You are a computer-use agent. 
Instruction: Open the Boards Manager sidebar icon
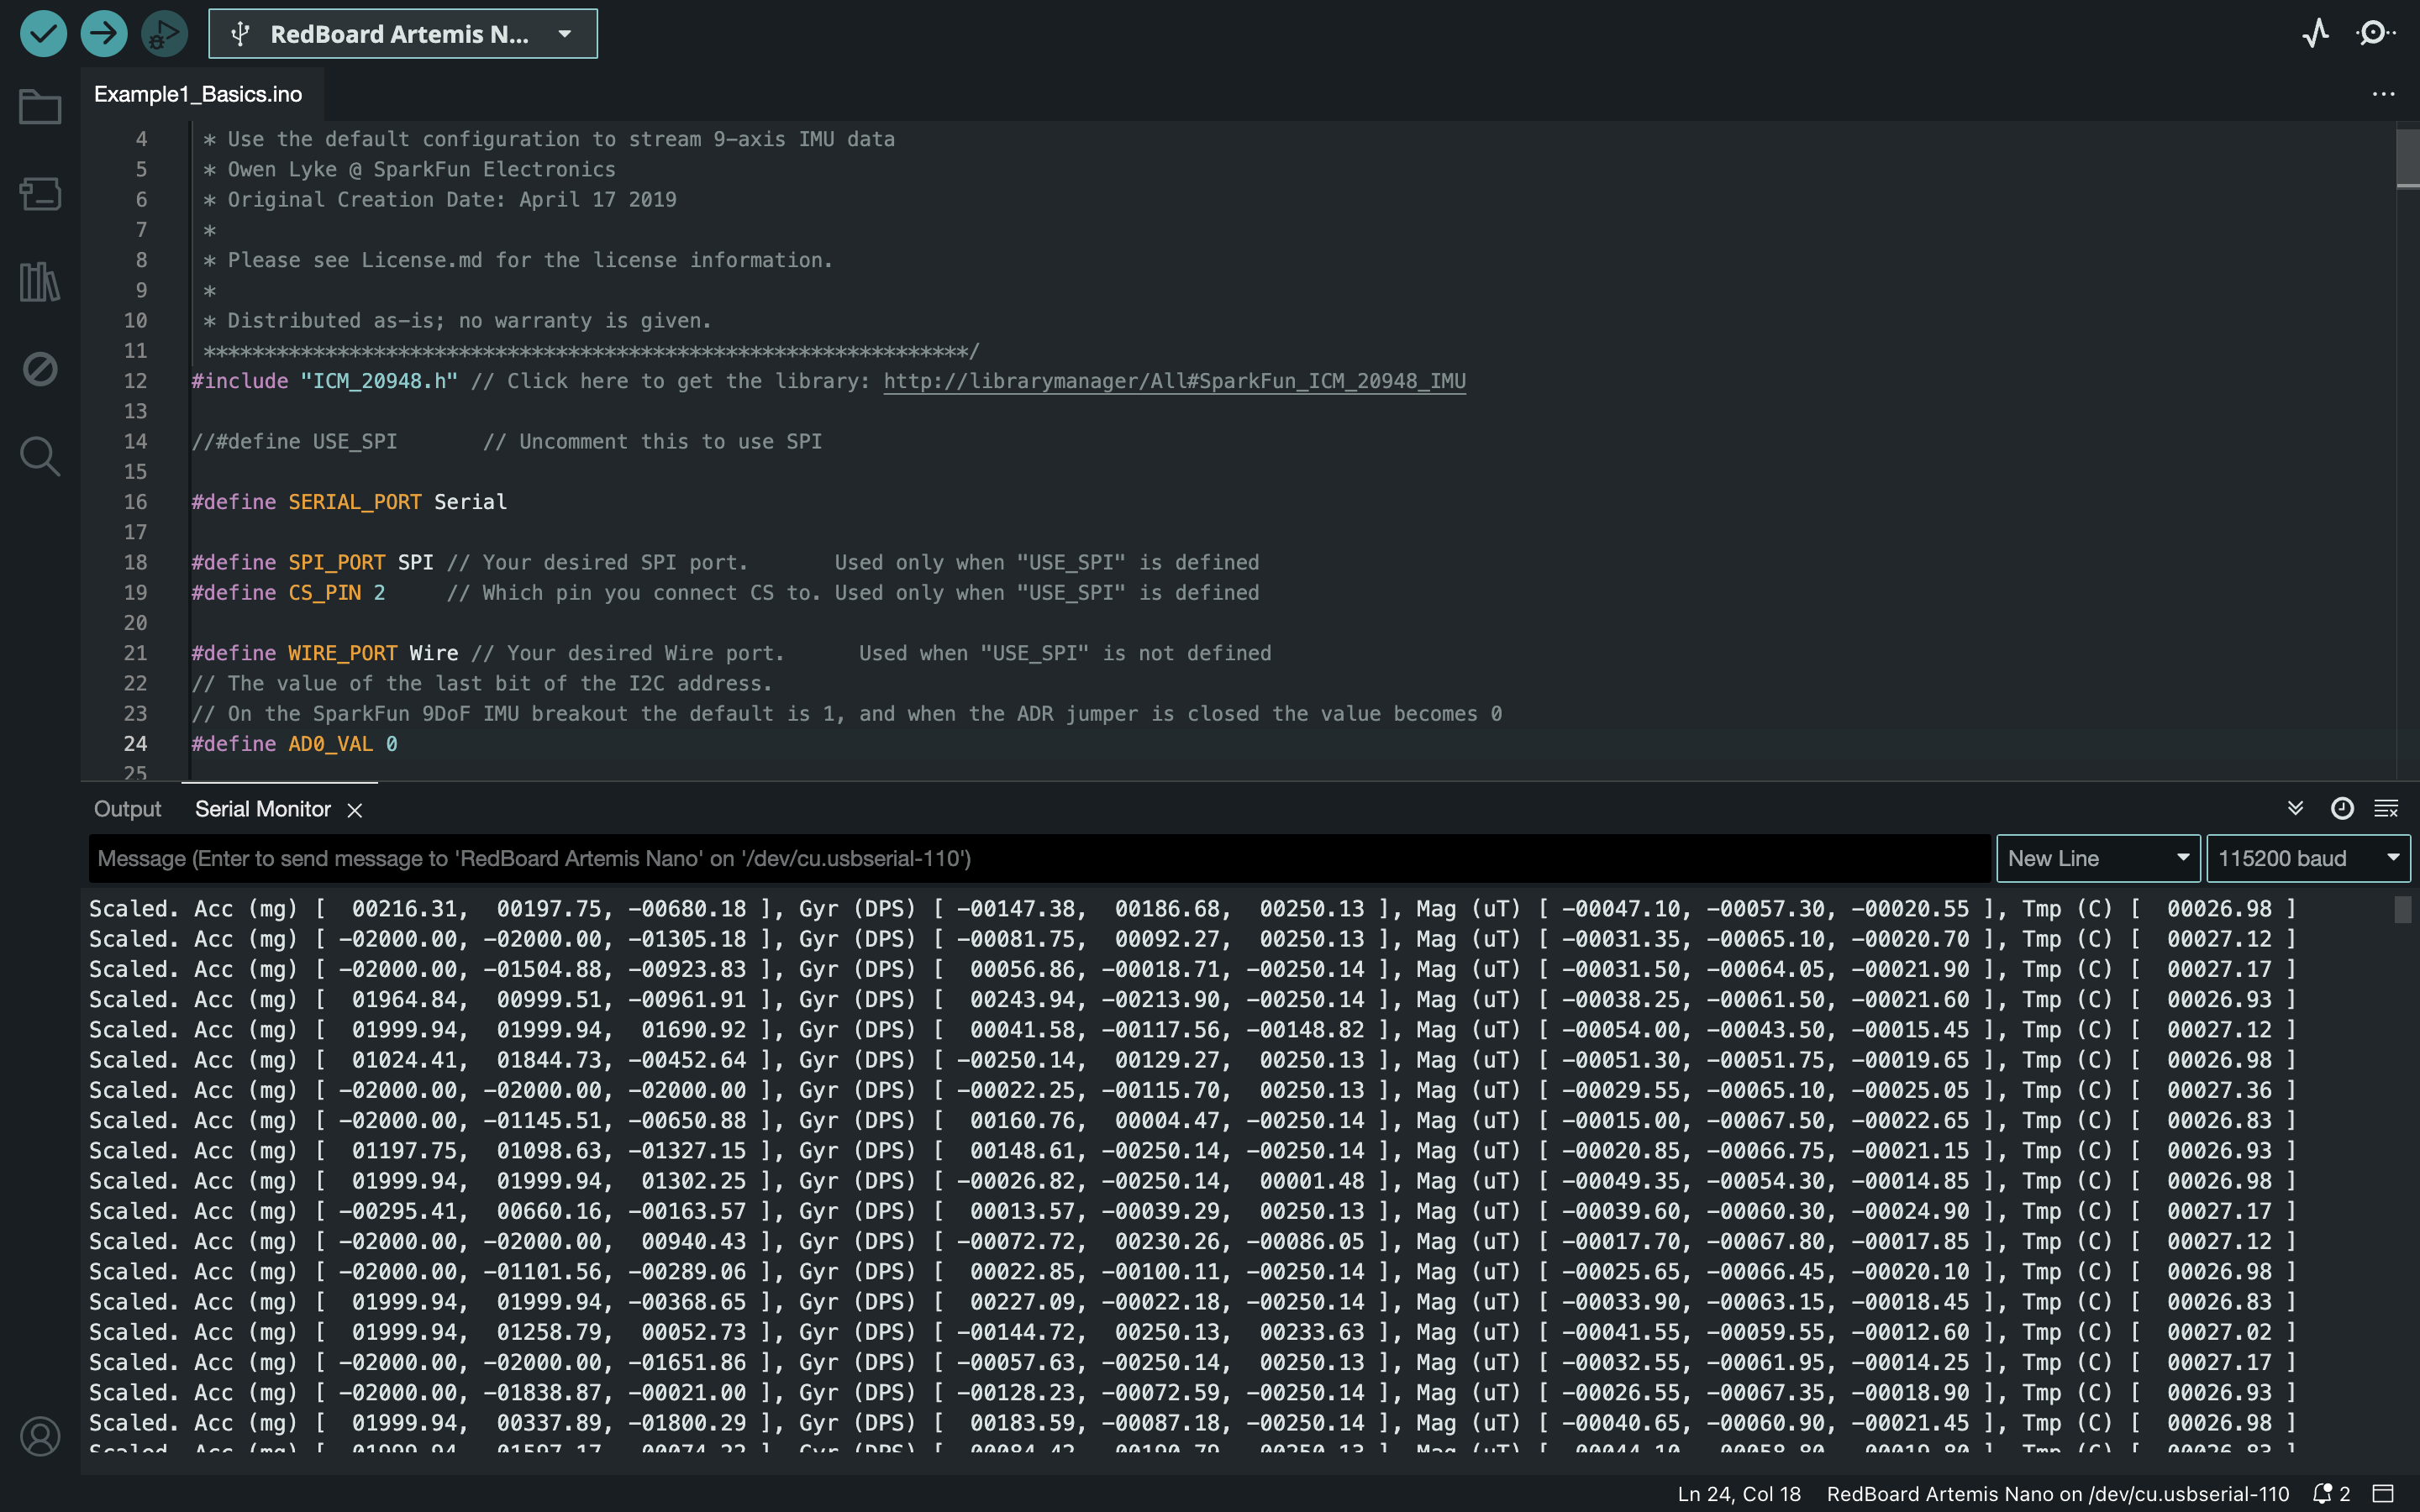coord(40,194)
